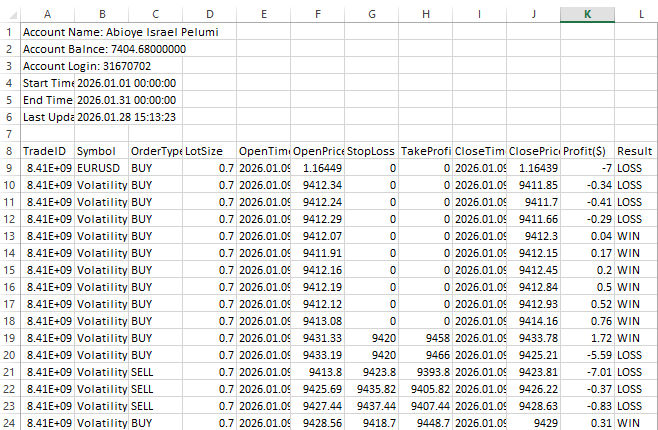Click profit cell showing -0.34
This screenshot has width=658, height=430.
[588, 185]
